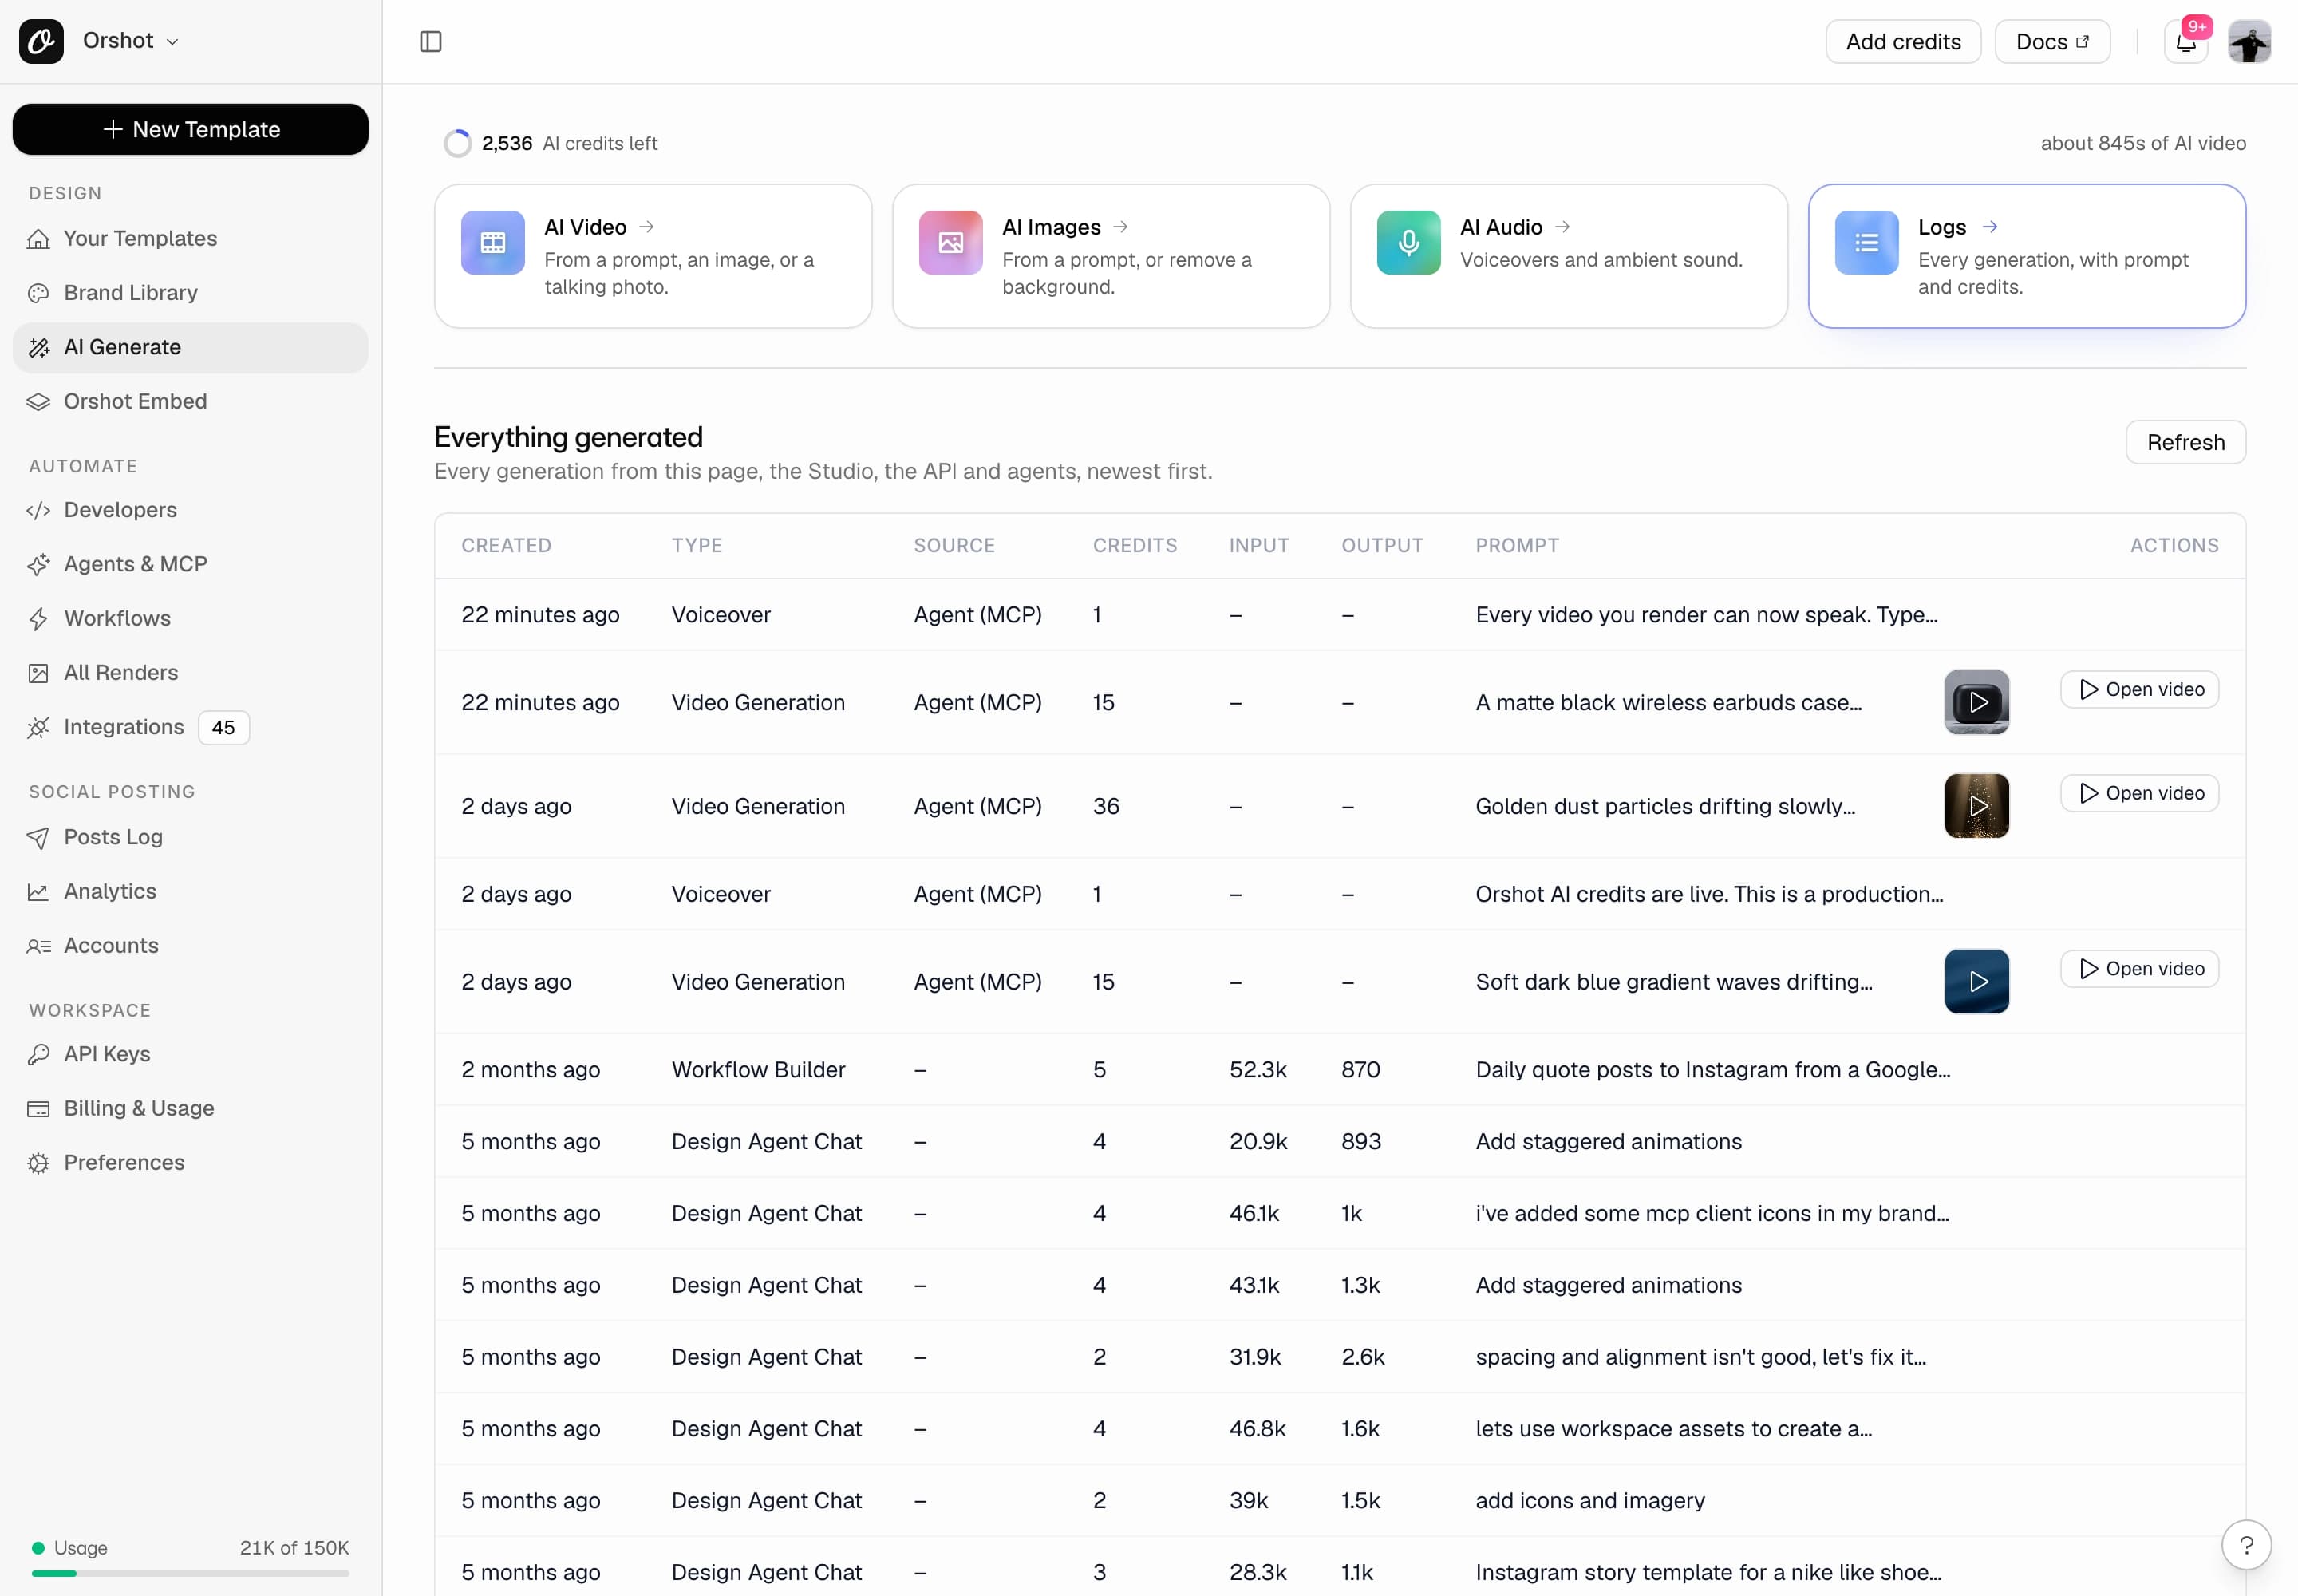The width and height of the screenshot is (2298, 1596).
Task: Open Integrations with 45 badge
Action: coord(190,727)
